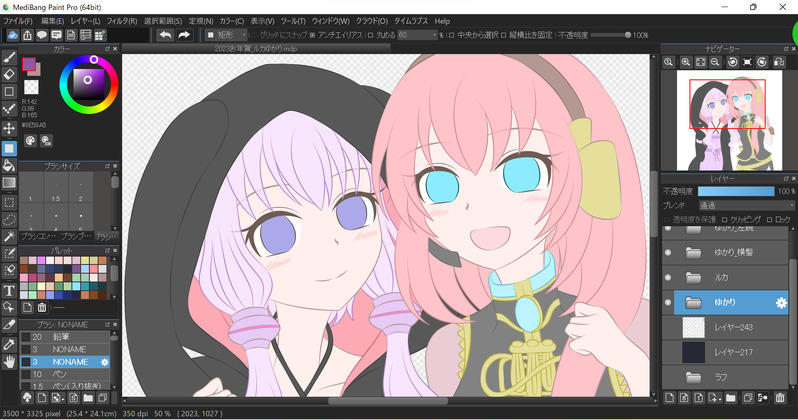This screenshot has height=420, width=798.
Task: Enable 縦横比を固定 checkbox
Action: point(503,35)
